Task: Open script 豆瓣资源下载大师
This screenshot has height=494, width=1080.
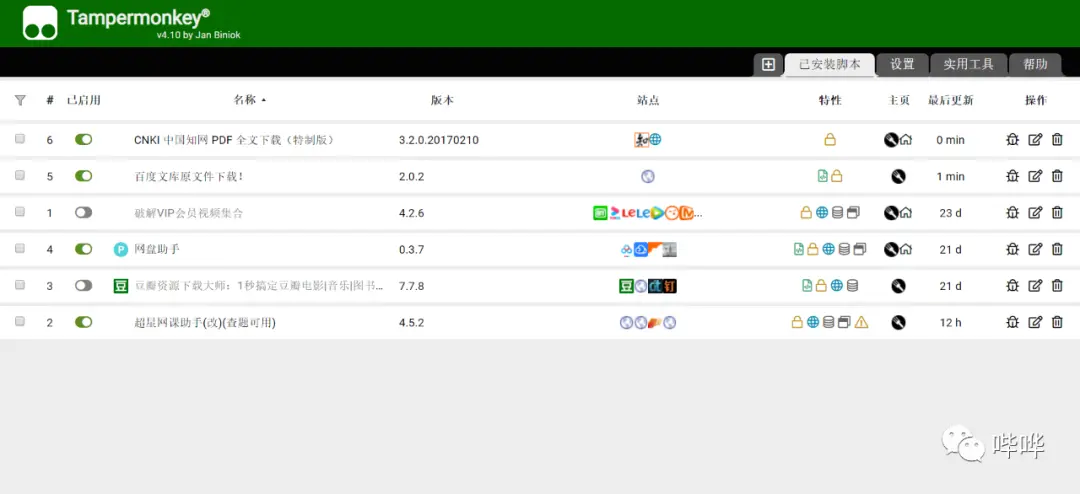Action: [258, 285]
